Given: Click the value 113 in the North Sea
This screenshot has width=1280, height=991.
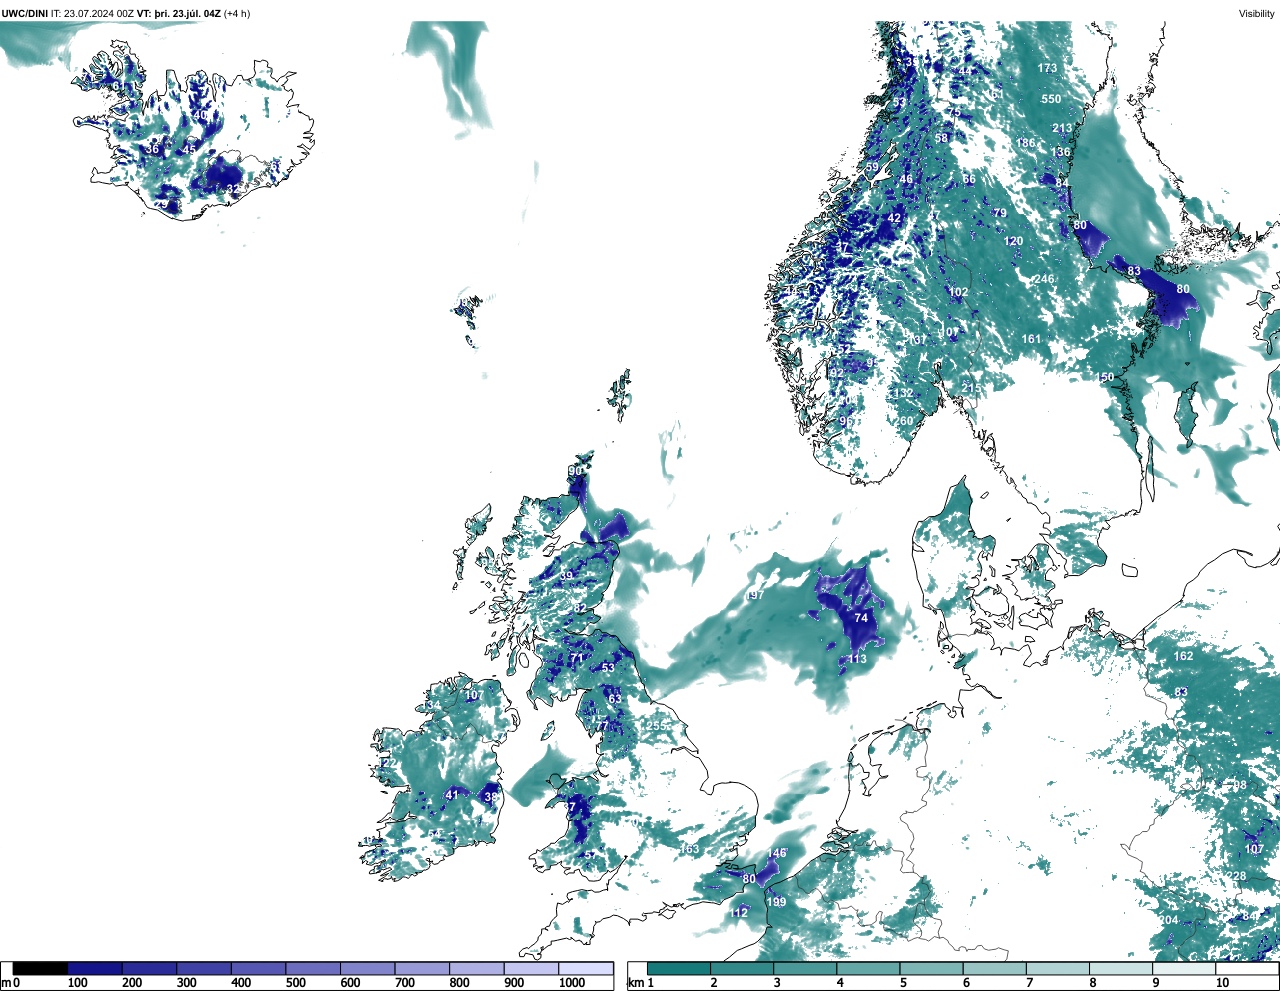Looking at the screenshot, I should (x=858, y=659).
